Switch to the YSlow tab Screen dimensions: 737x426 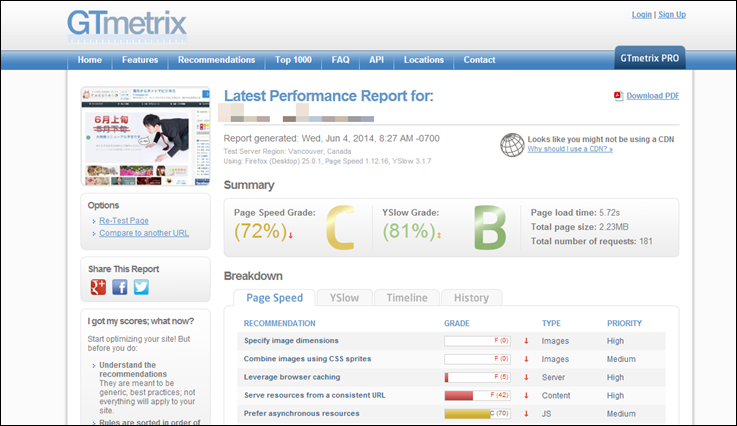coord(344,298)
